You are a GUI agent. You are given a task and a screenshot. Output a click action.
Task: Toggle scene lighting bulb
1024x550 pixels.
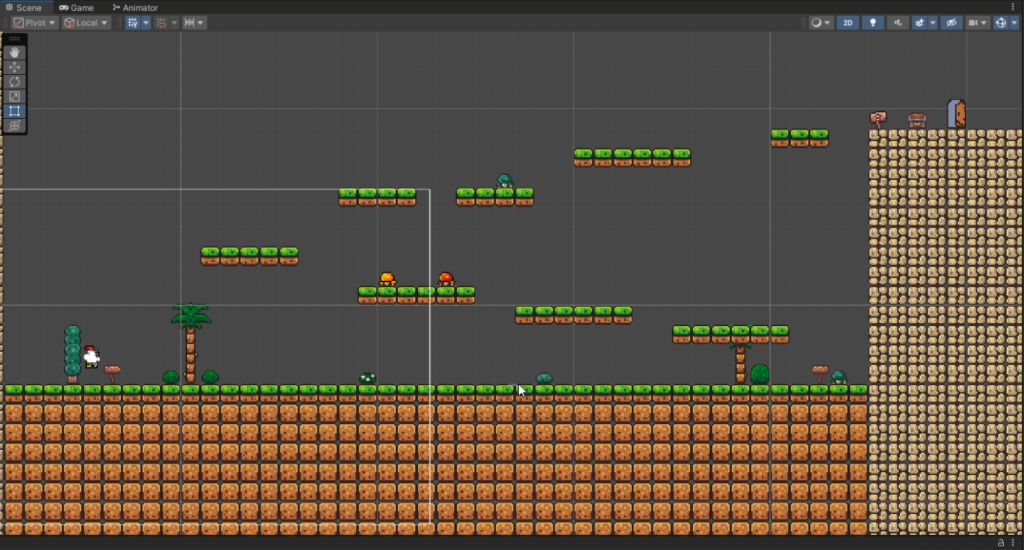873,22
